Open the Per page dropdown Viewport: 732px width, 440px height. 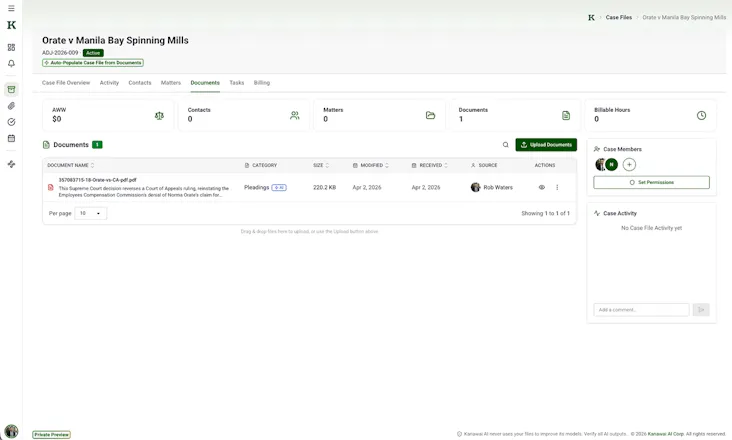click(91, 213)
